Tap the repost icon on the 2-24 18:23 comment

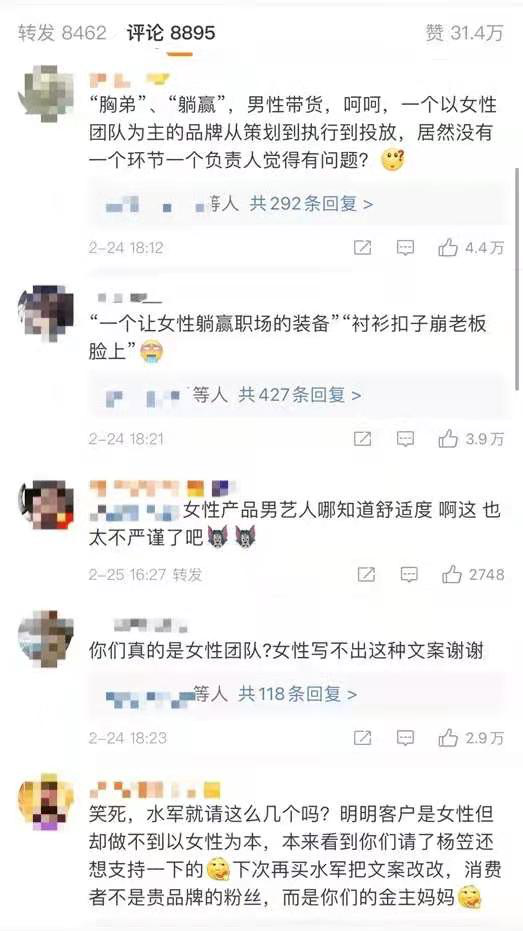(363, 738)
